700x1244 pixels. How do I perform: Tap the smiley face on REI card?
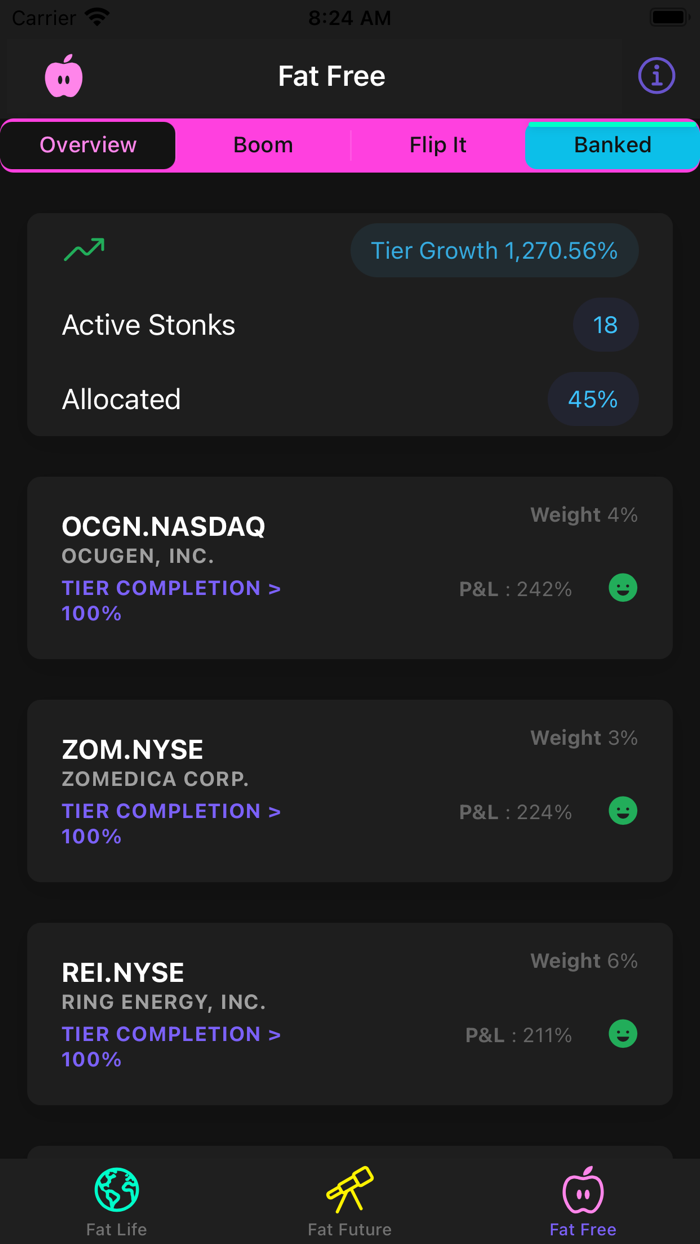[x=623, y=1034]
